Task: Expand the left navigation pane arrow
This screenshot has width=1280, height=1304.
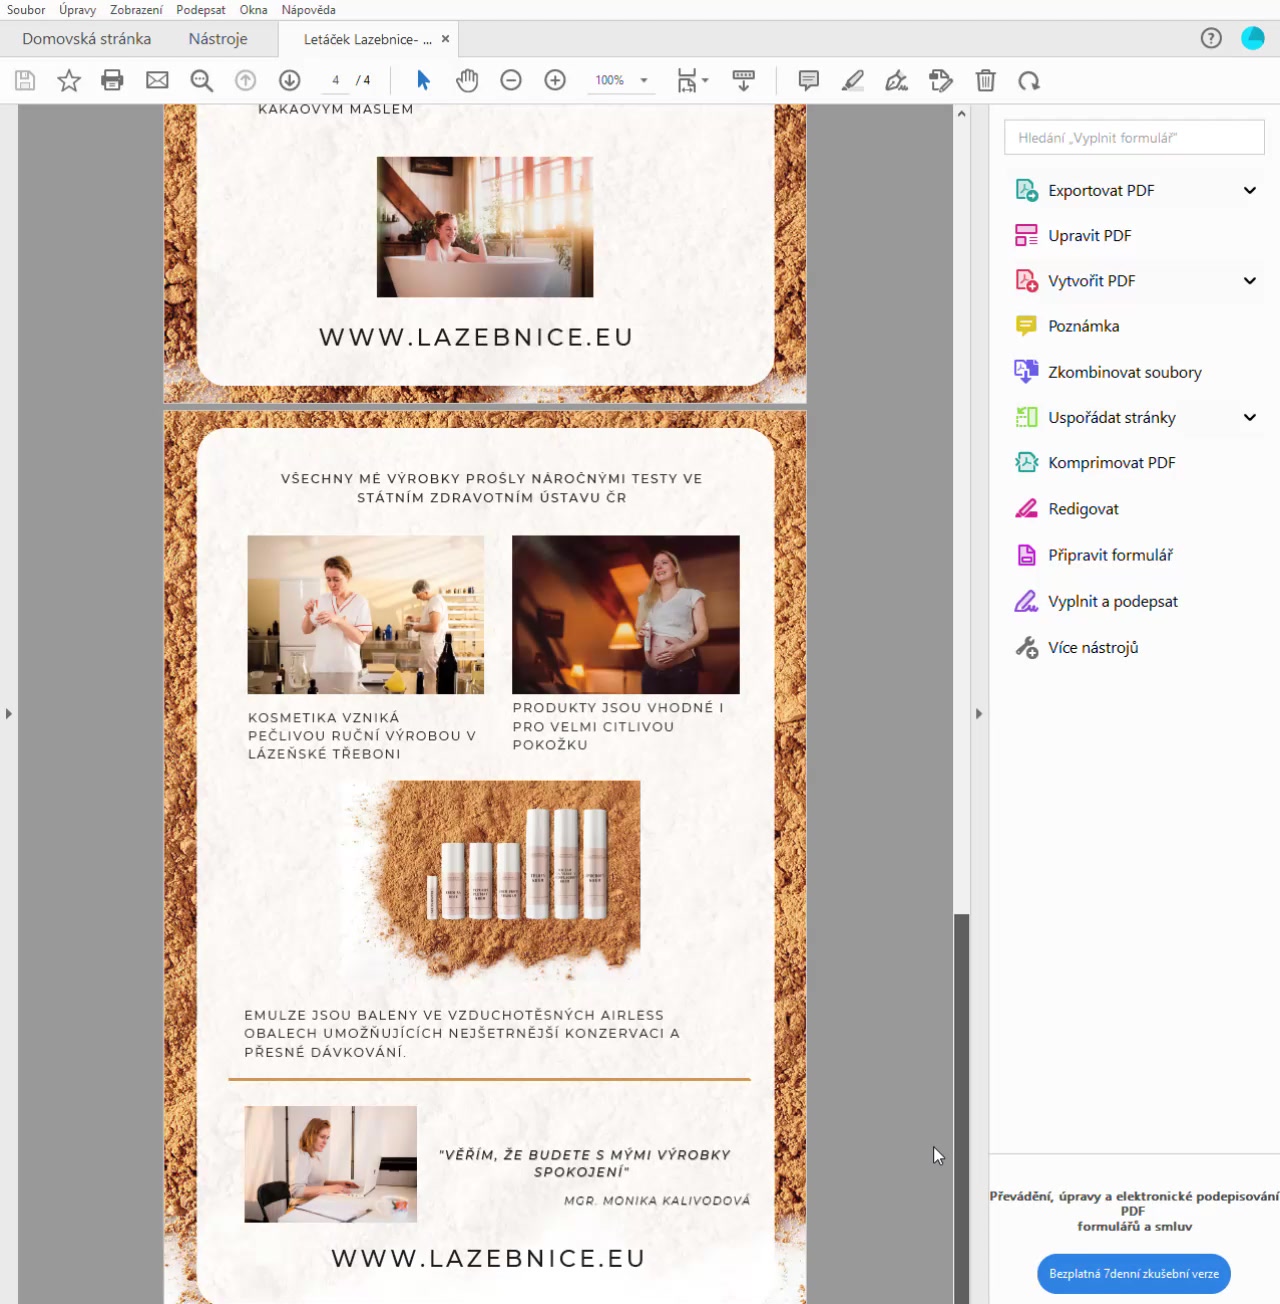Action: [9, 714]
